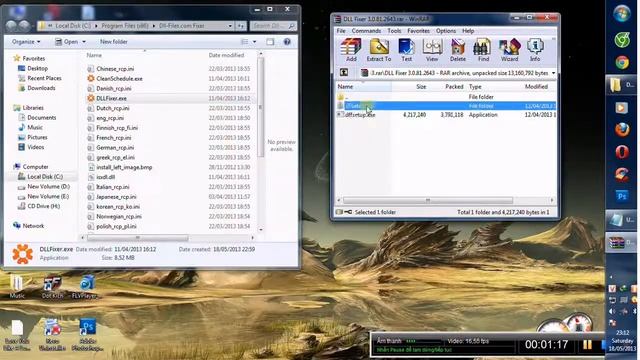The width and height of the screenshot is (640, 360).
Task: Expand the WinRAR archive path dropdown
Action: [x=553, y=73]
